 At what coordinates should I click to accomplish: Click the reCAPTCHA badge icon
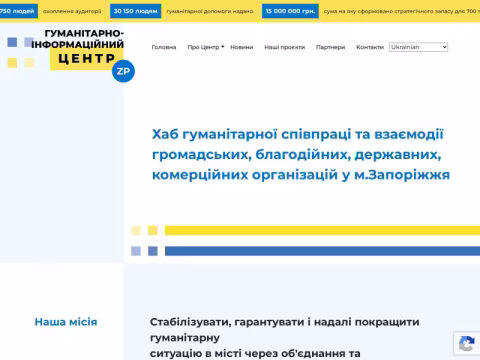click(466, 344)
